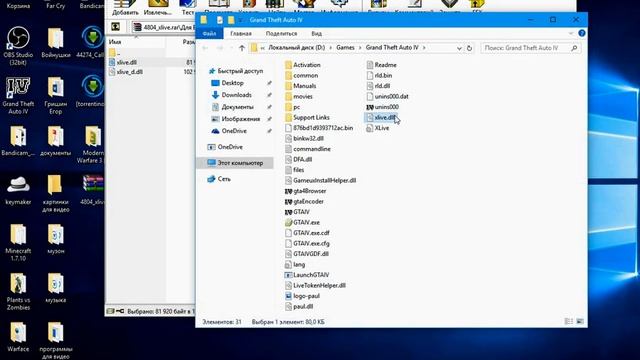This screenshot has width=640, height=360.
Task: Click the Поиск: Grand Theft Auto IV search box
Action: (x=531, y=48)
